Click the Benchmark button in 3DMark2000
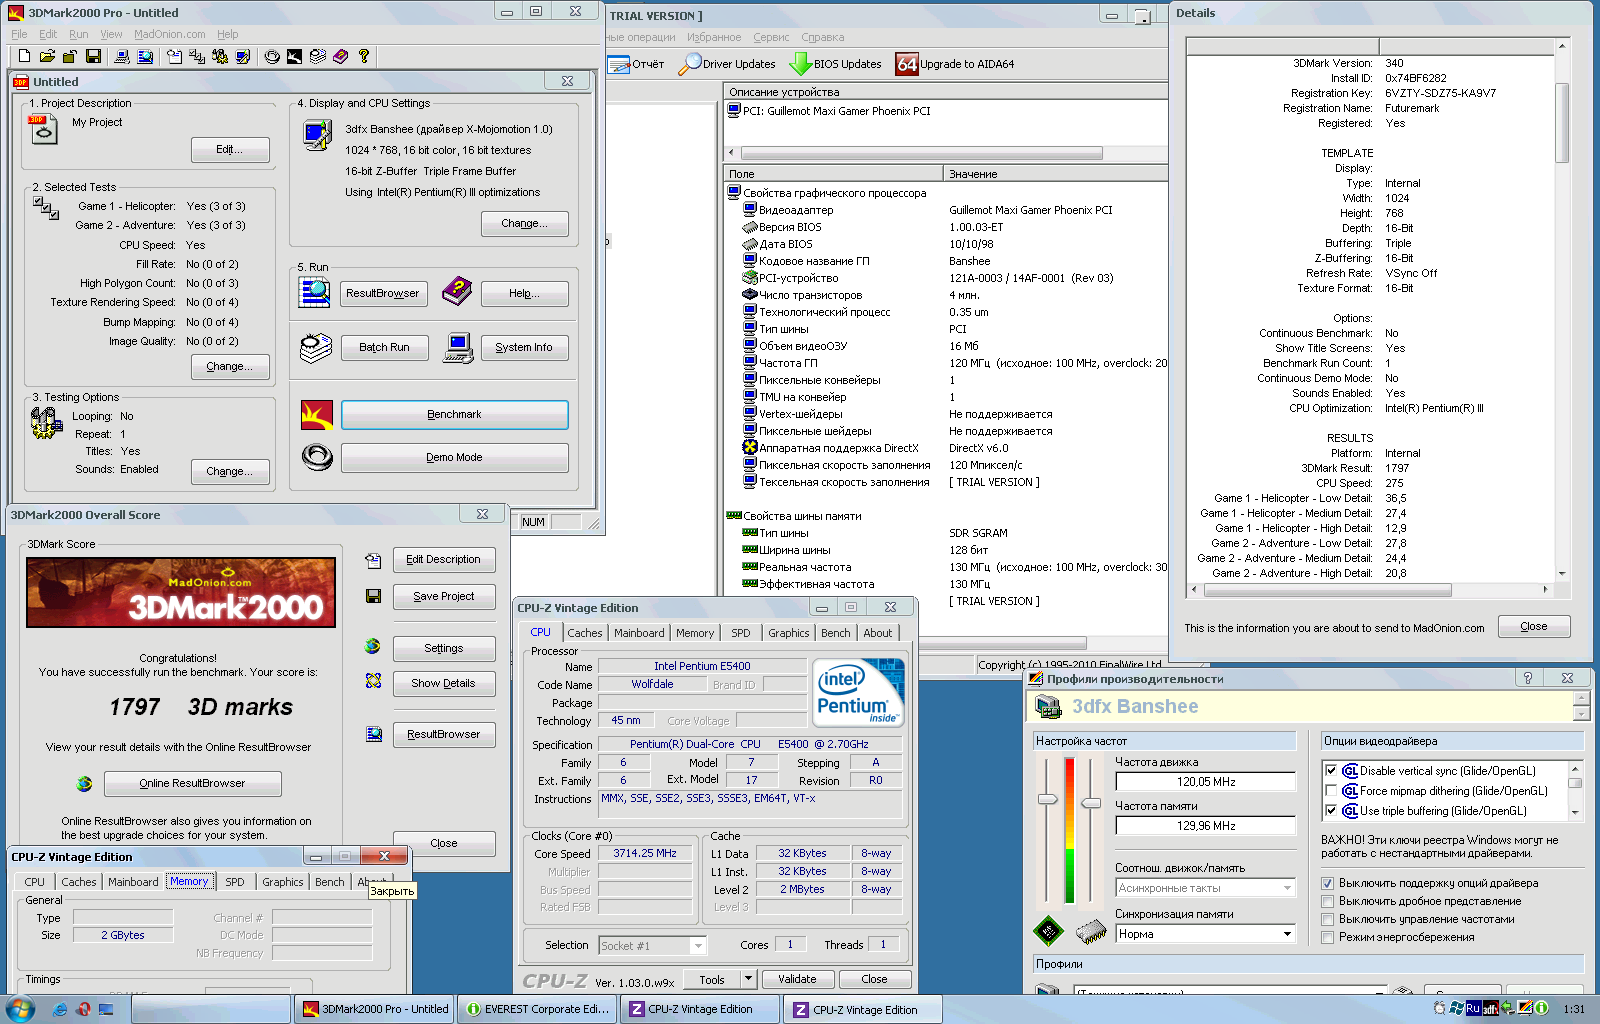The image size is (1600, 1024). [x=455, y=414]
